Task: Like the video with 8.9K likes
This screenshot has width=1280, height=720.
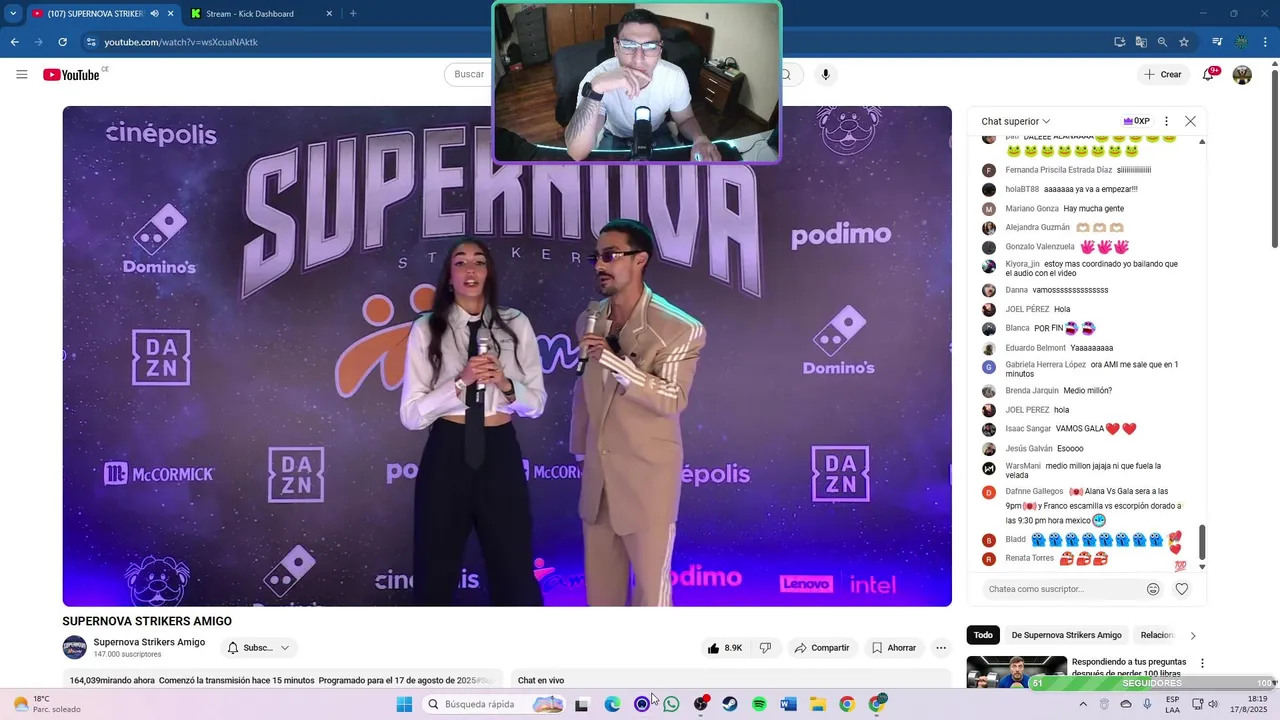Action: [x=725, y=648]
